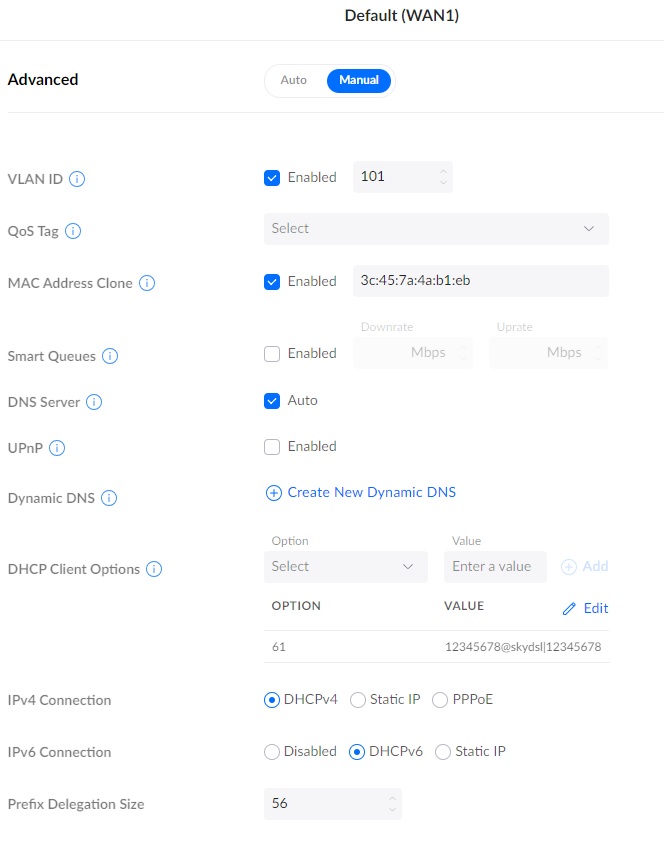Increment VLAN ID with the stepper up arrow
The image size is (671, 856).
[x=443, y=171]
